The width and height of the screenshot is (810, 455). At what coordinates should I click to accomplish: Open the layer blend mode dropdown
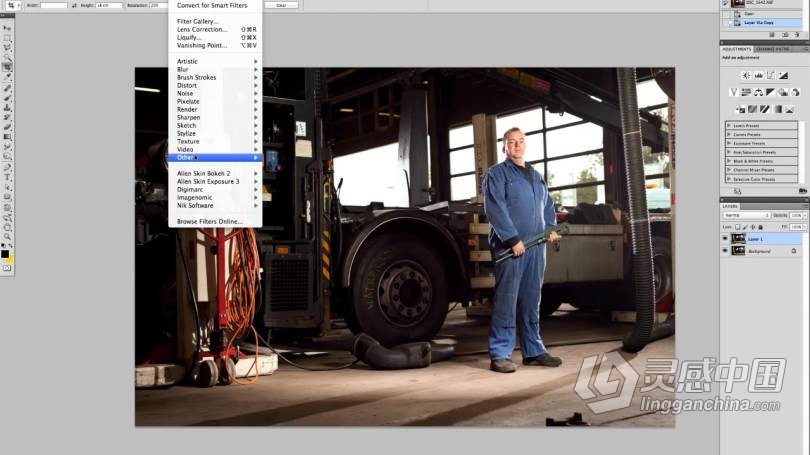click(746, 215)
